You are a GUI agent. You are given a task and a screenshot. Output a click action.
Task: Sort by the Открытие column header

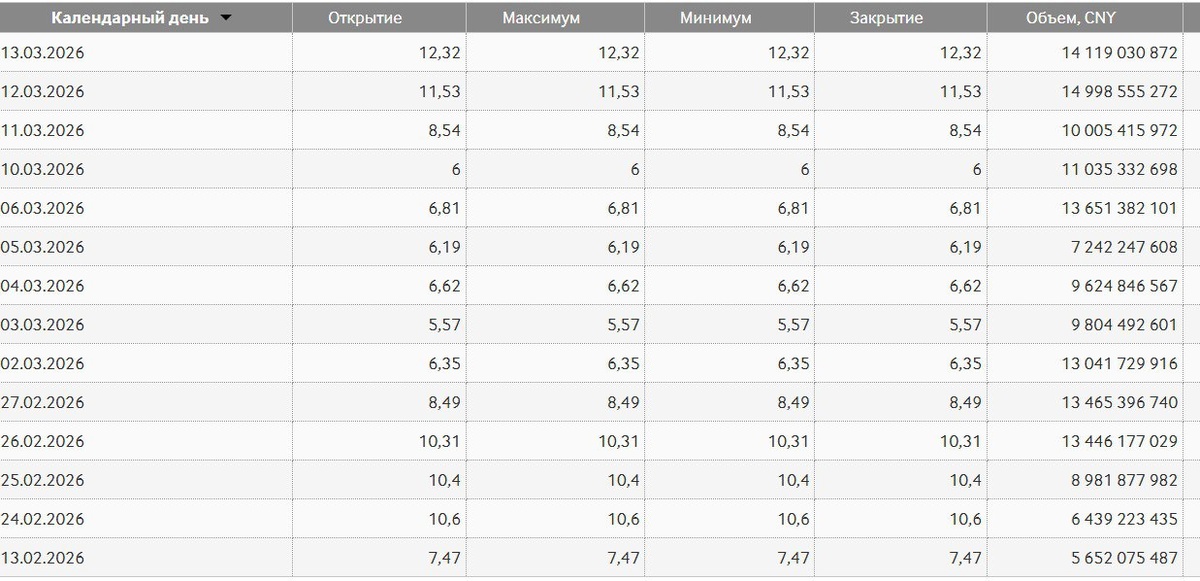point(365,18)
